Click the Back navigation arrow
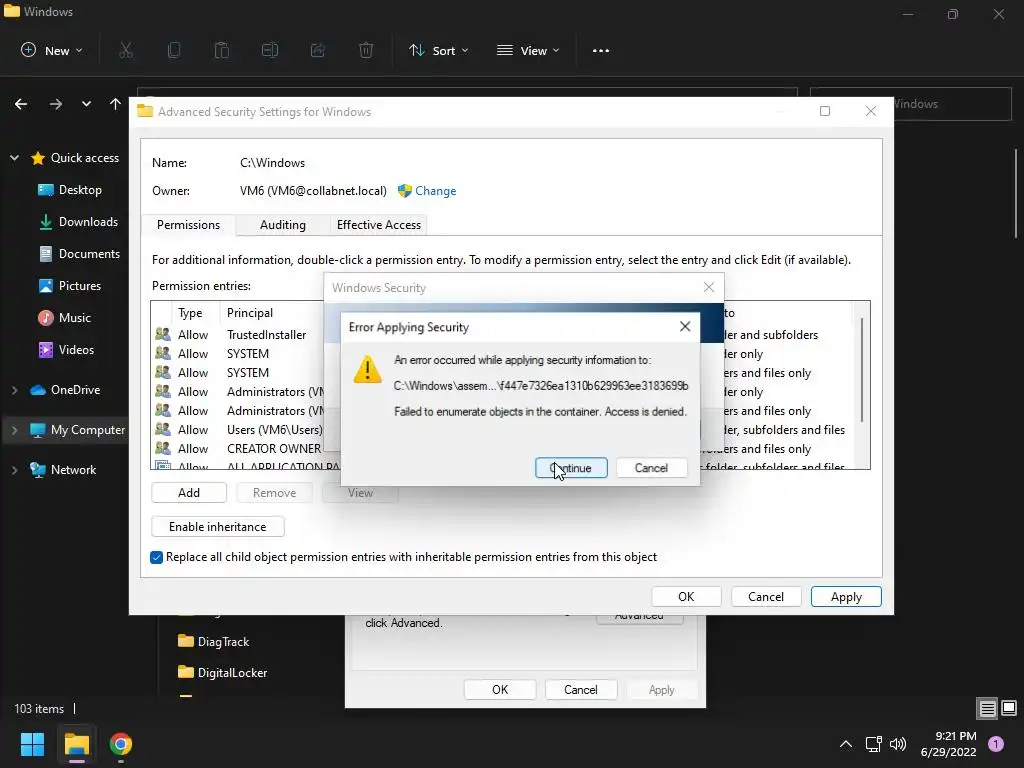 click(21, 104)
